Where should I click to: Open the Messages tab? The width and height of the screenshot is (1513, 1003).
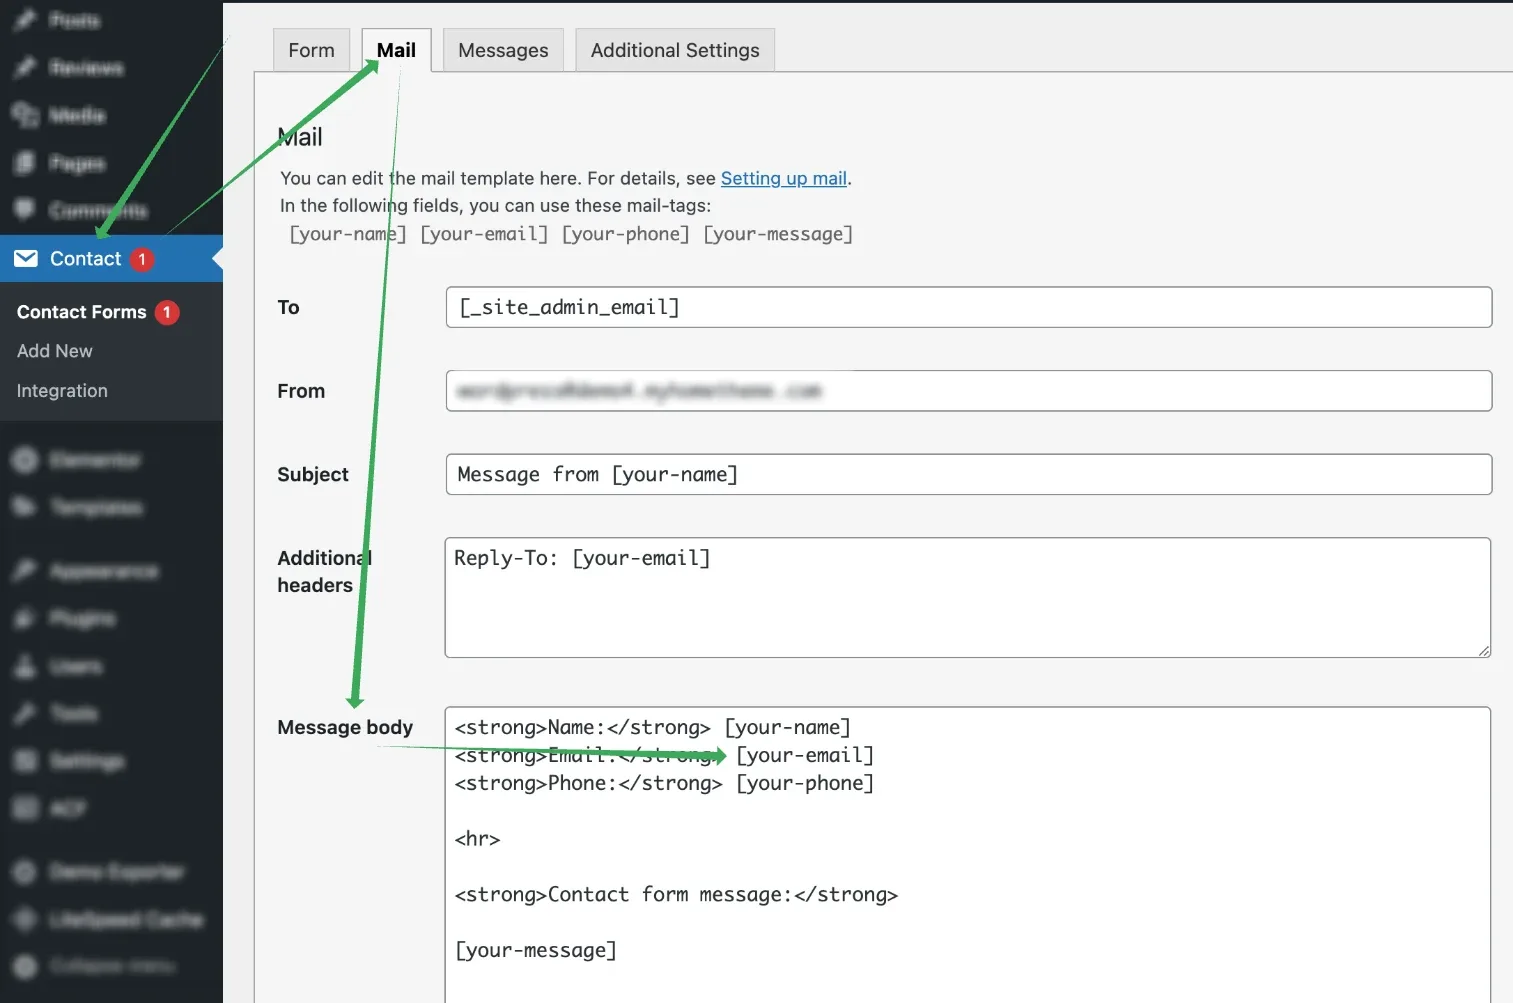click(503, 50)
